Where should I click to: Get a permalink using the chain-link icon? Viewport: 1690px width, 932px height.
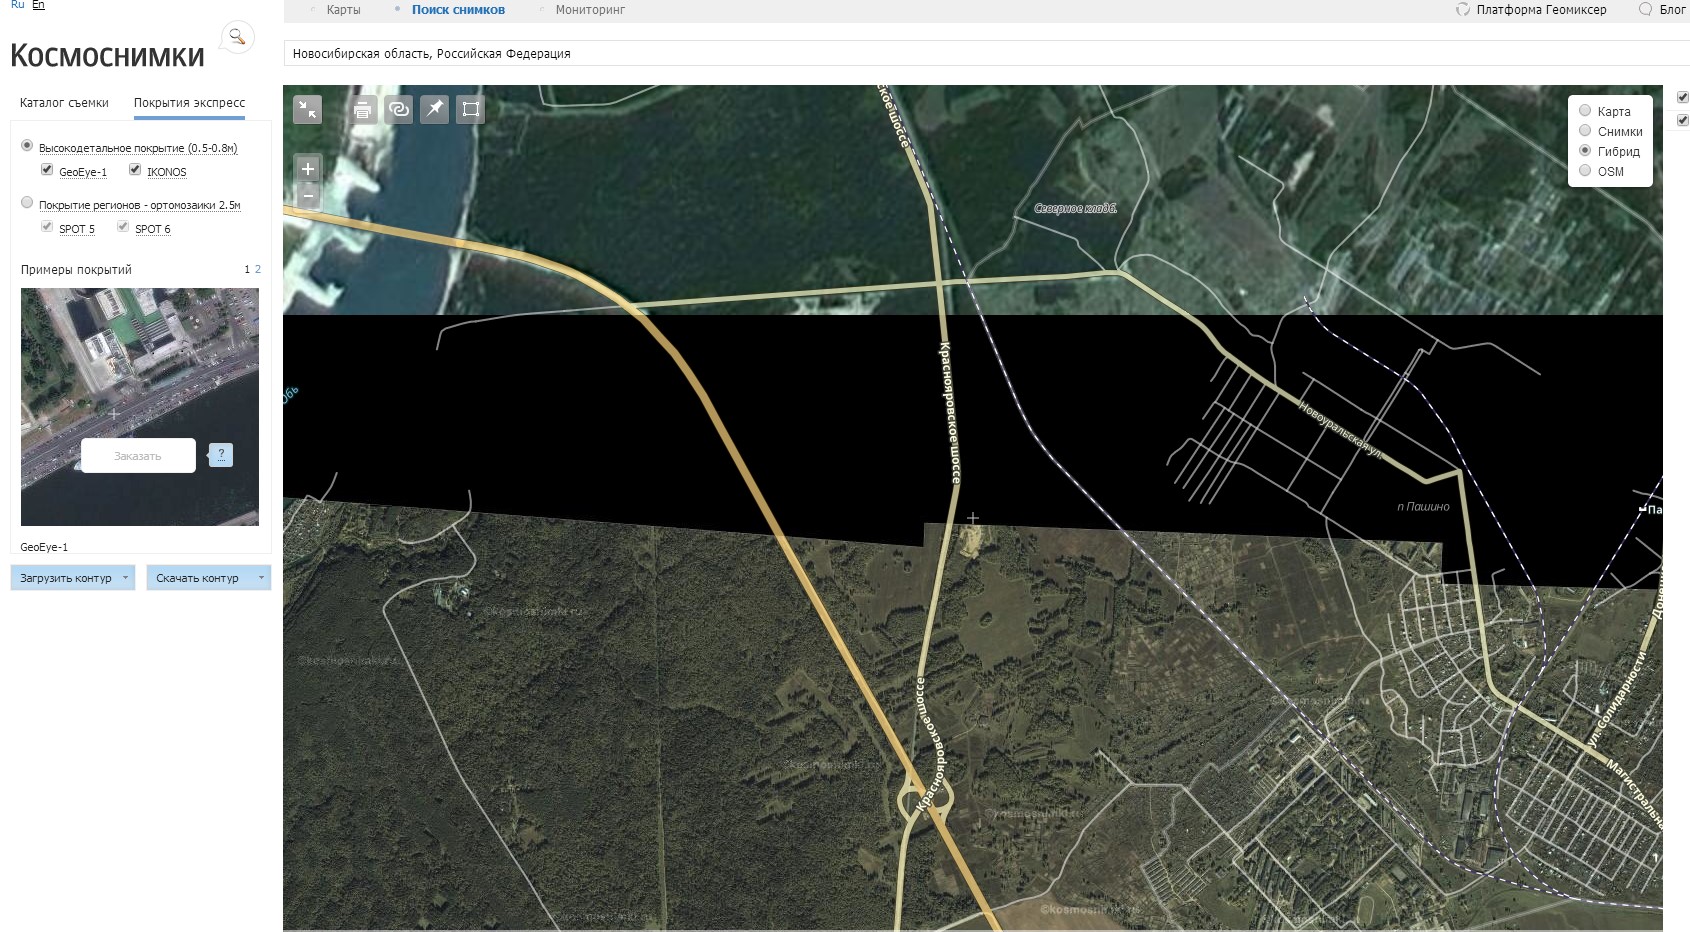pyautogui.click(x=399, y=109)
